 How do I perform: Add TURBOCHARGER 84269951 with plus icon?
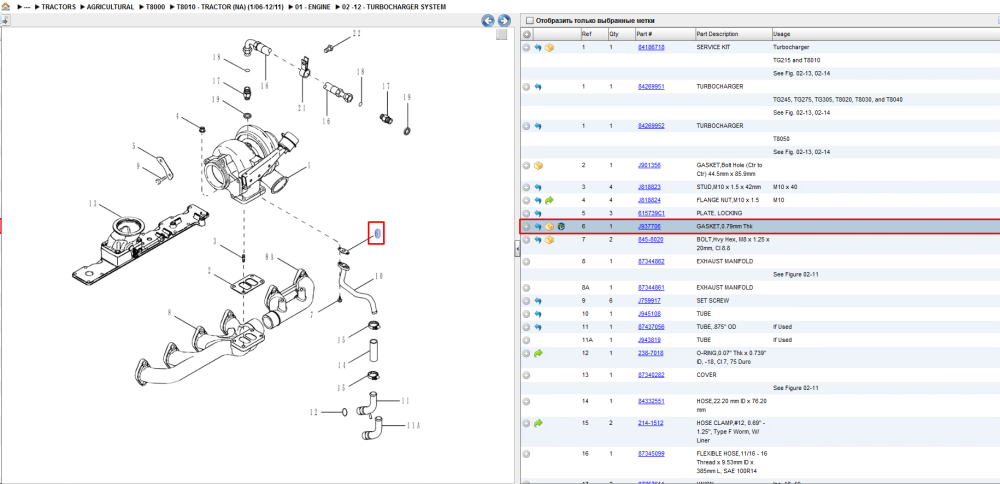pyautogui.click(x=526, y=87)
